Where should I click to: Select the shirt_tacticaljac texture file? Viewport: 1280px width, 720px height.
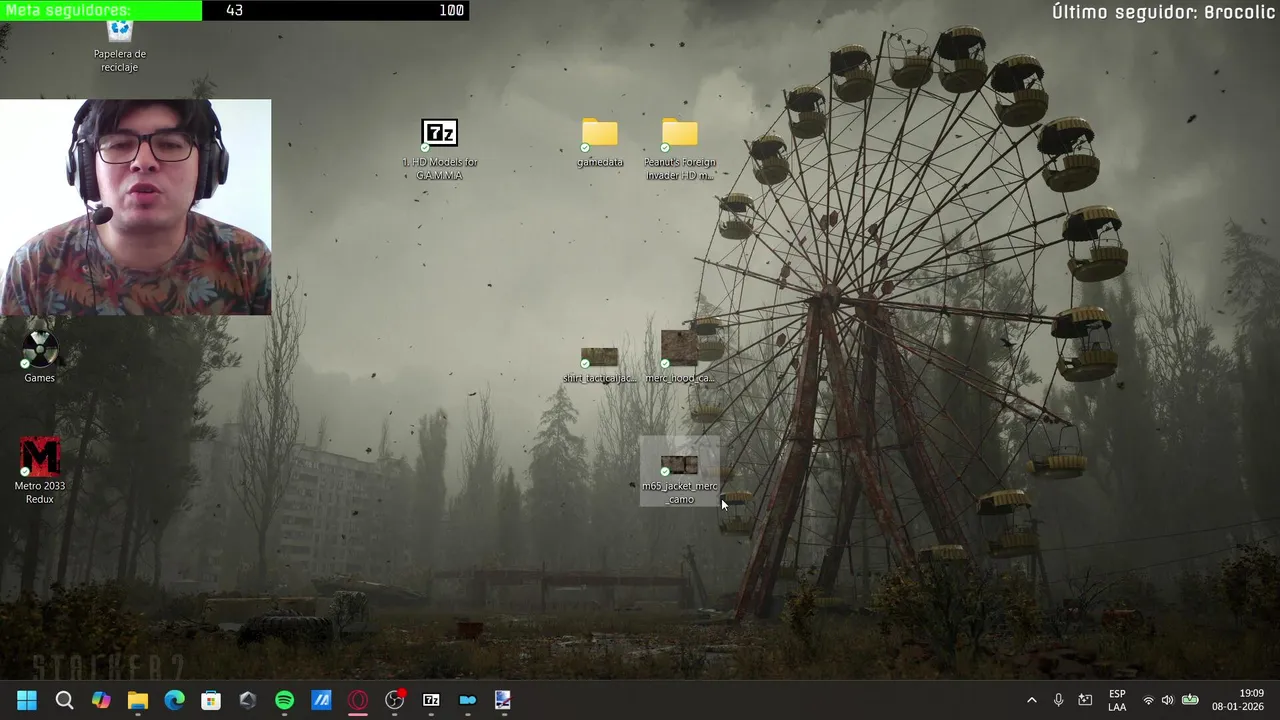coord(599,365)
